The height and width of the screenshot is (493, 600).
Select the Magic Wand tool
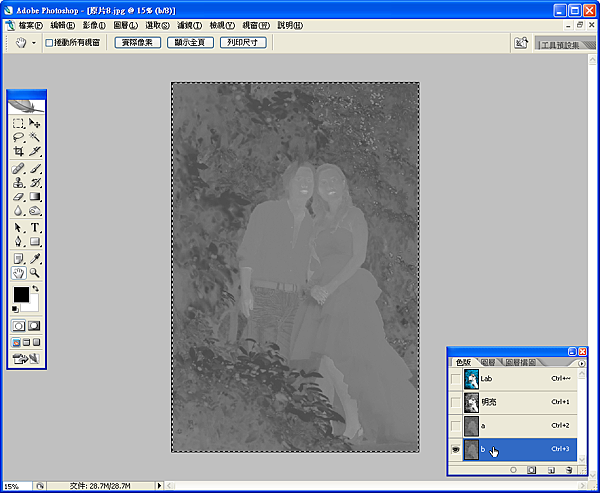(x=35, y=137)
